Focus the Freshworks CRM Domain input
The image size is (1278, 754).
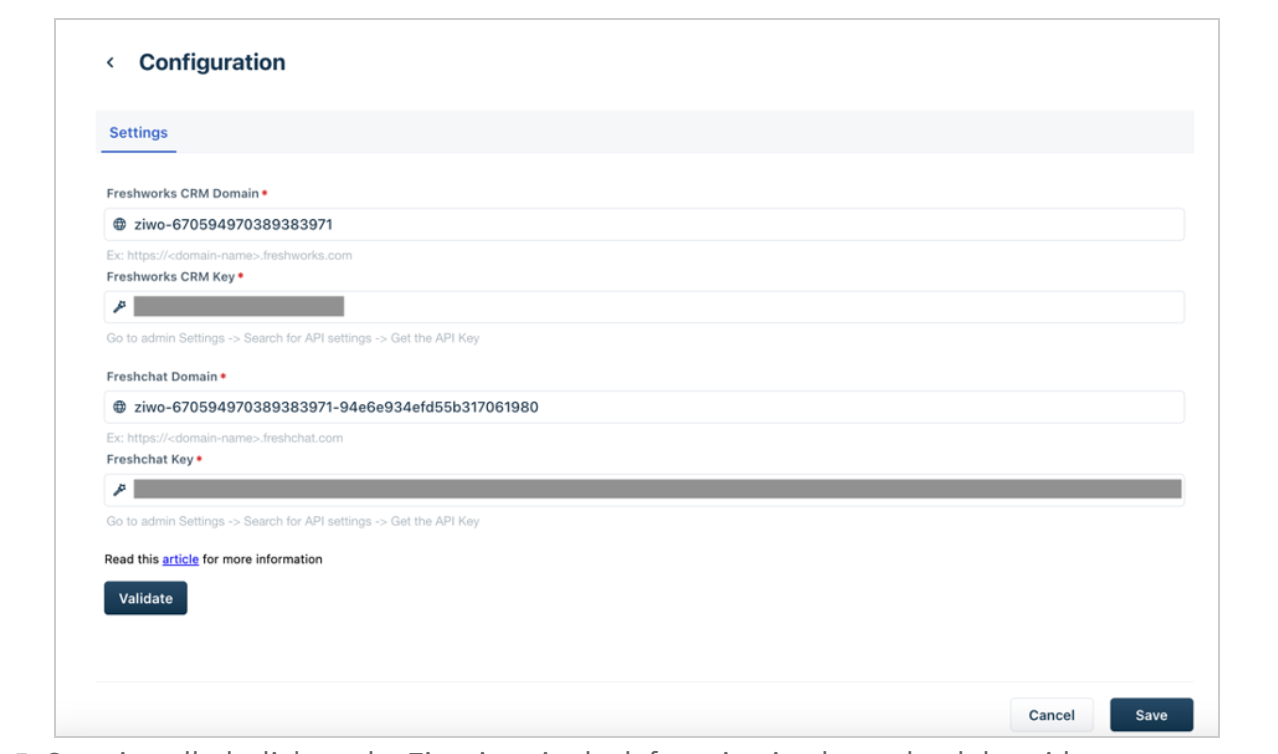(645, 224)
